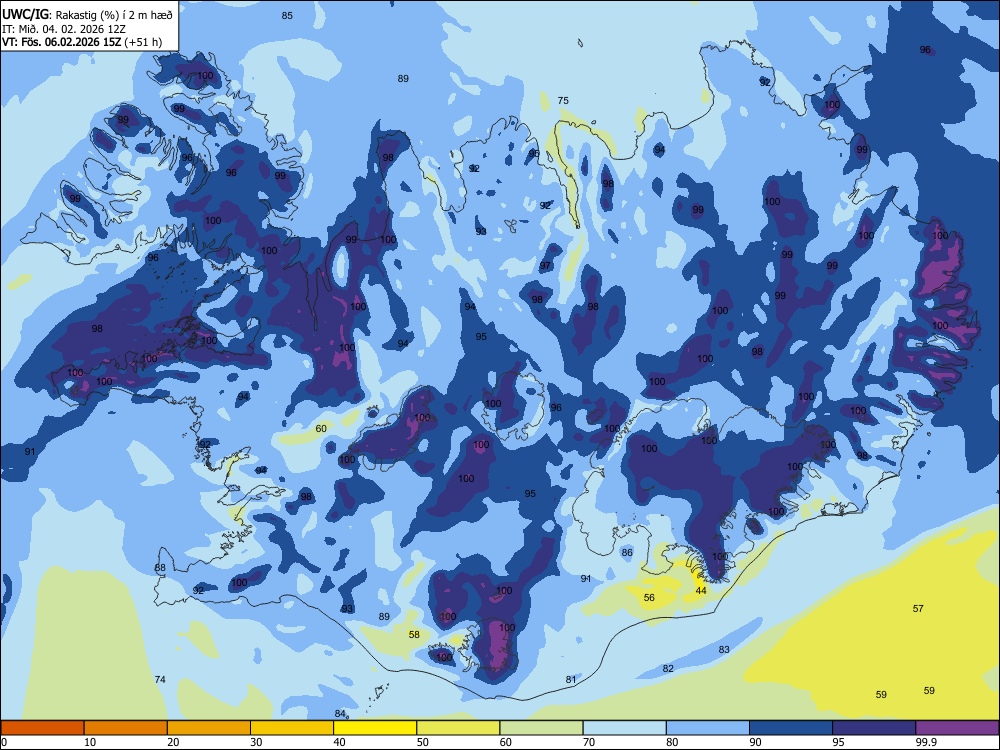Click the medium blue 80–90 legend swatch
1000x750 pixels.
point(708,728)
